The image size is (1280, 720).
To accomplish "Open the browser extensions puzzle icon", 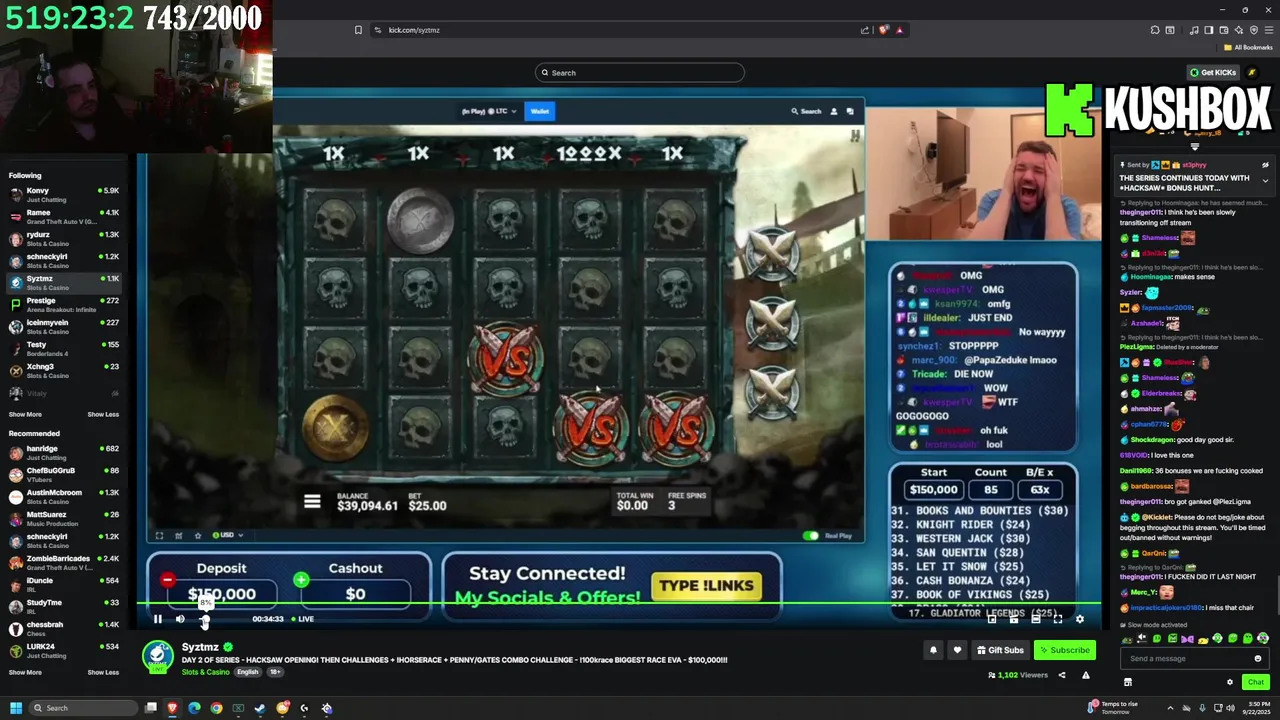I will 1155,30.
